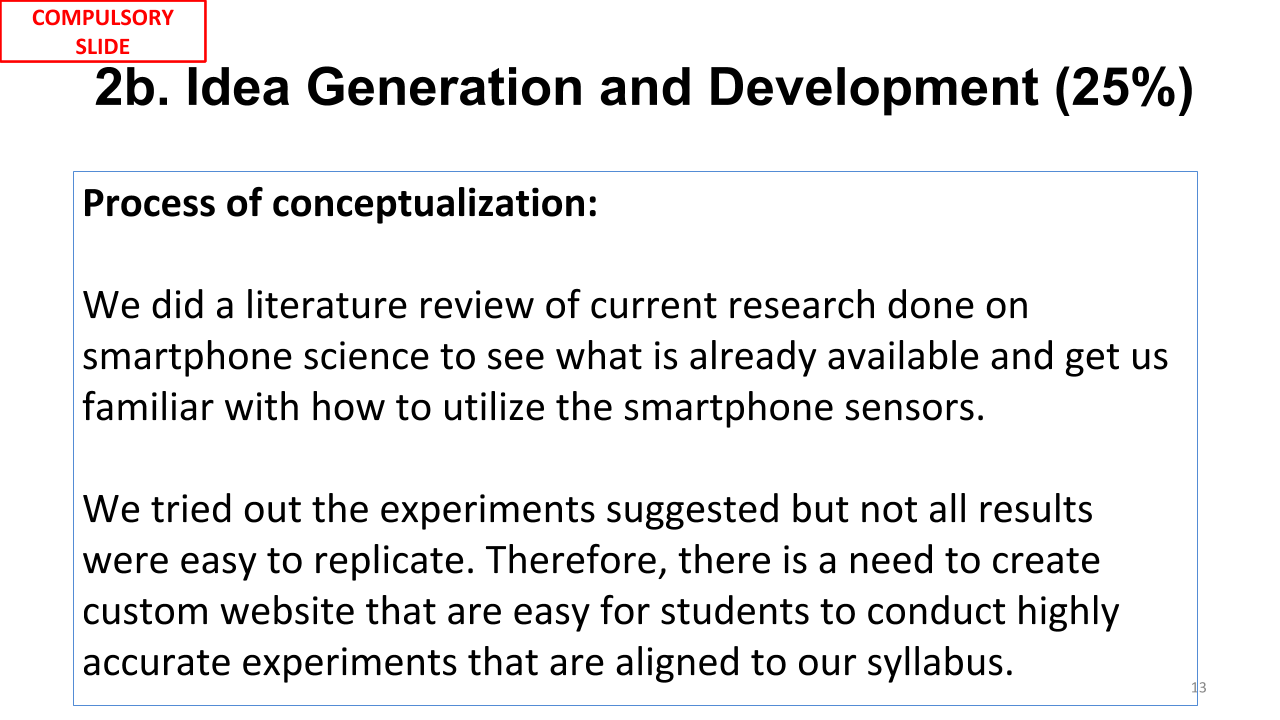The width and height of the screenshot is (1280, 720).
Task: Click the 'Process of conceptualization:' heading
Action: tap(340, 204)
